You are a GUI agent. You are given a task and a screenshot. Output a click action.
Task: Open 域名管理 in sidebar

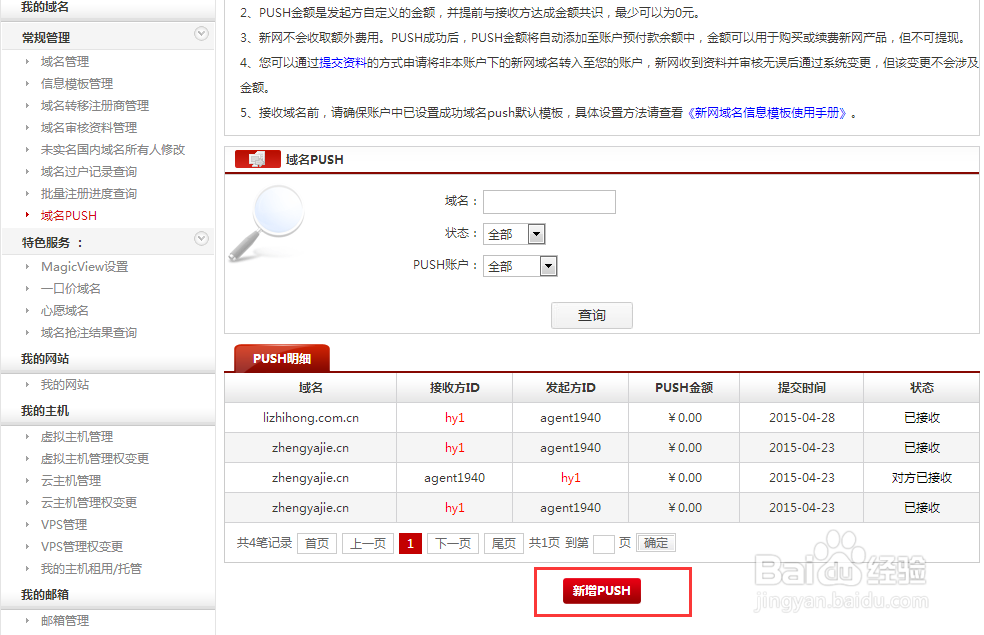pyautogui.click(x=65, y=61)
